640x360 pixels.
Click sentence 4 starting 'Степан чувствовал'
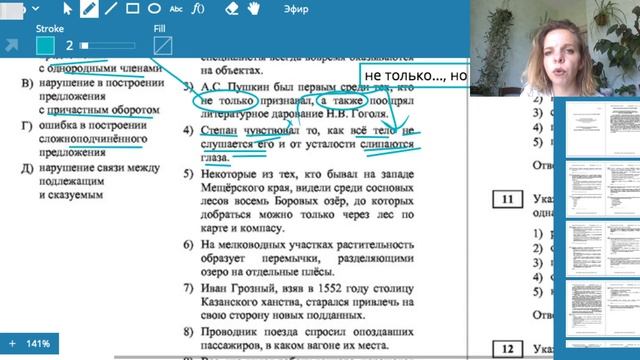pos(307,144)
